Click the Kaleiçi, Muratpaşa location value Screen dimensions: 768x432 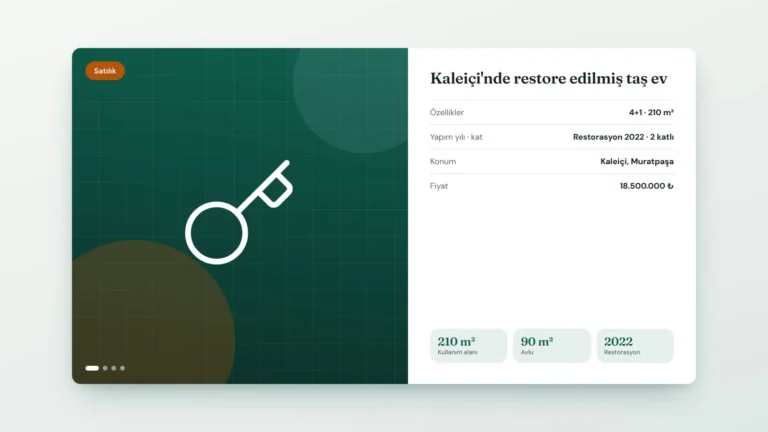(x=637, y=162)
